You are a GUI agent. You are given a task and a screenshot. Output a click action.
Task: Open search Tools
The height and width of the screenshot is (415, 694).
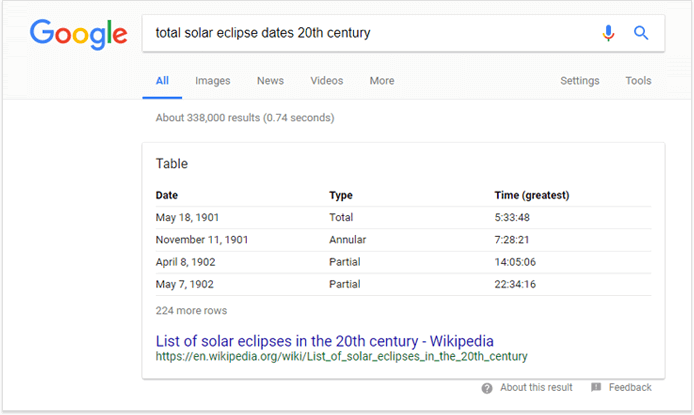click(x=638, y=81)
